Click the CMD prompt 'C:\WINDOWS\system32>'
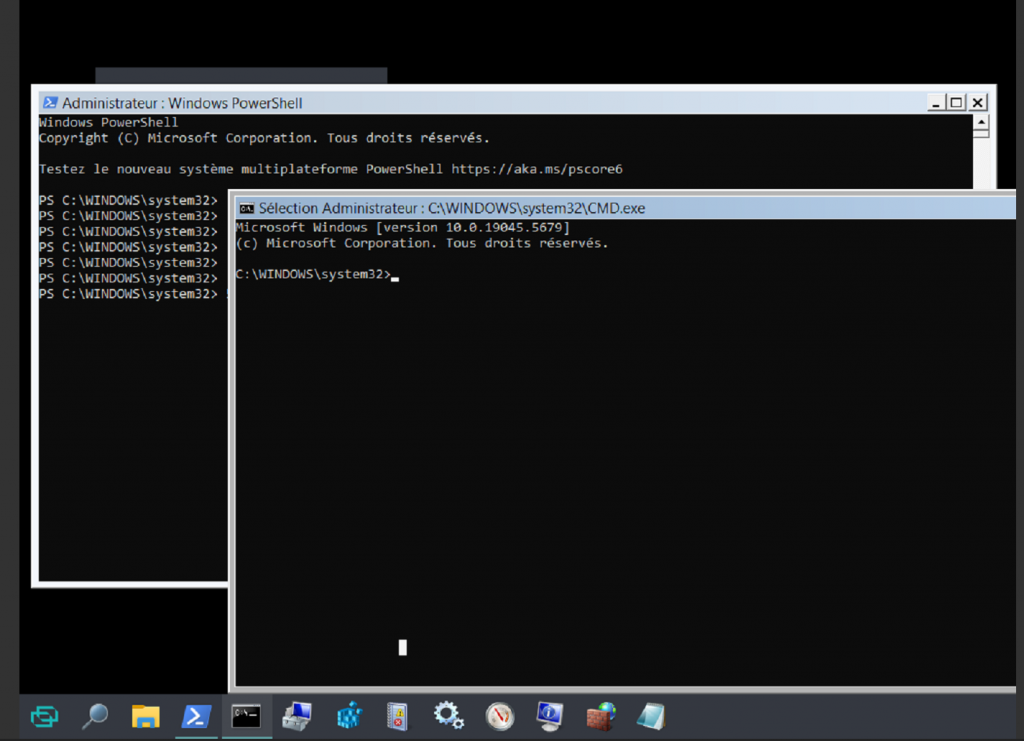1024x741 pixels. click(x=313, y=274)
